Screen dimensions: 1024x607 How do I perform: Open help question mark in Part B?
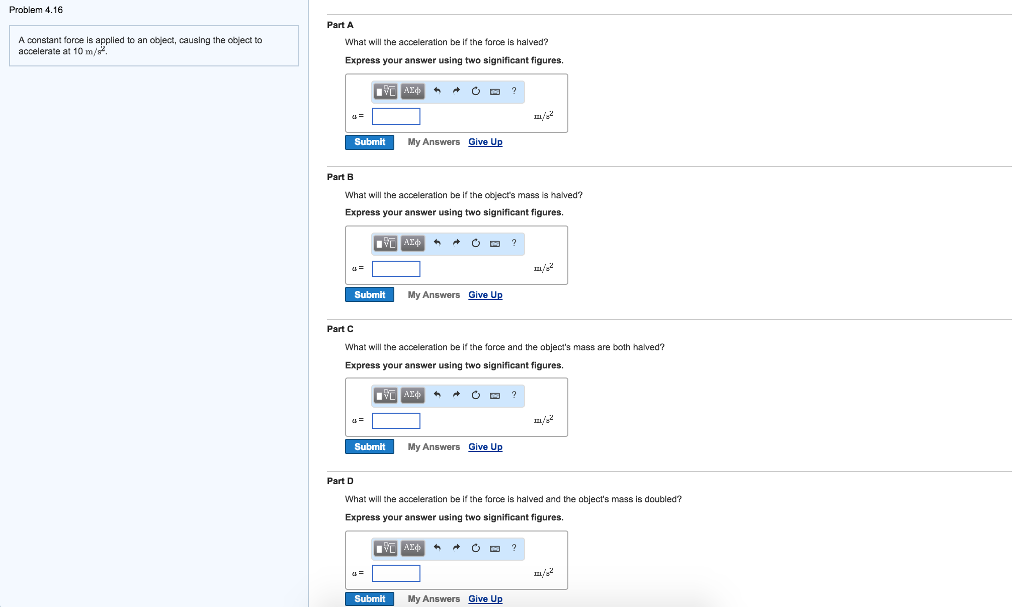[514, 243]
